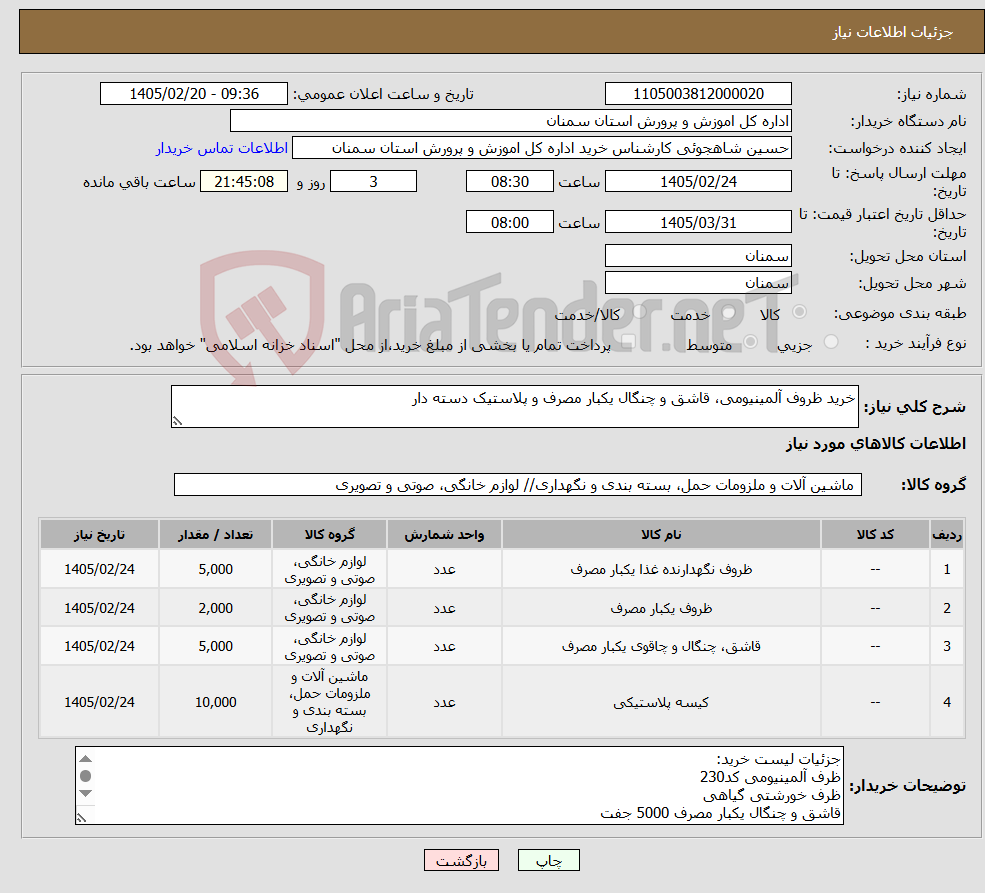Click the اطلاعات کالاهای مورد نیاز heading
This screenshot has width=985, height=893.
tap(876, 444)
